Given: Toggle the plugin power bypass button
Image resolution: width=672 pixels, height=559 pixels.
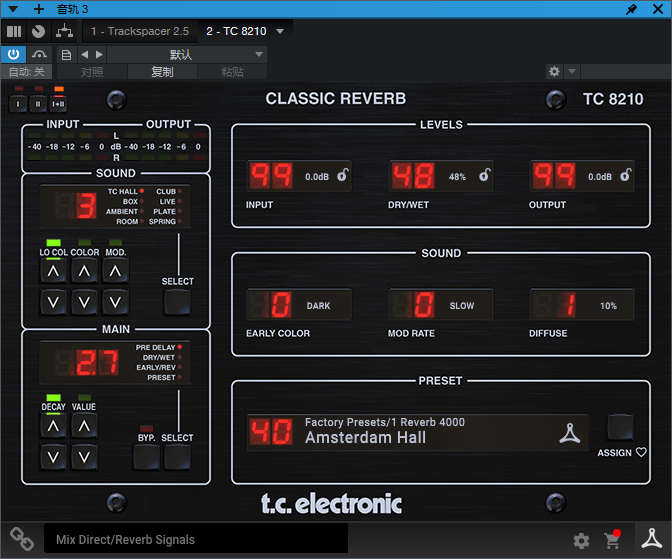Looking at the screenshot, I should click(14, 54).
